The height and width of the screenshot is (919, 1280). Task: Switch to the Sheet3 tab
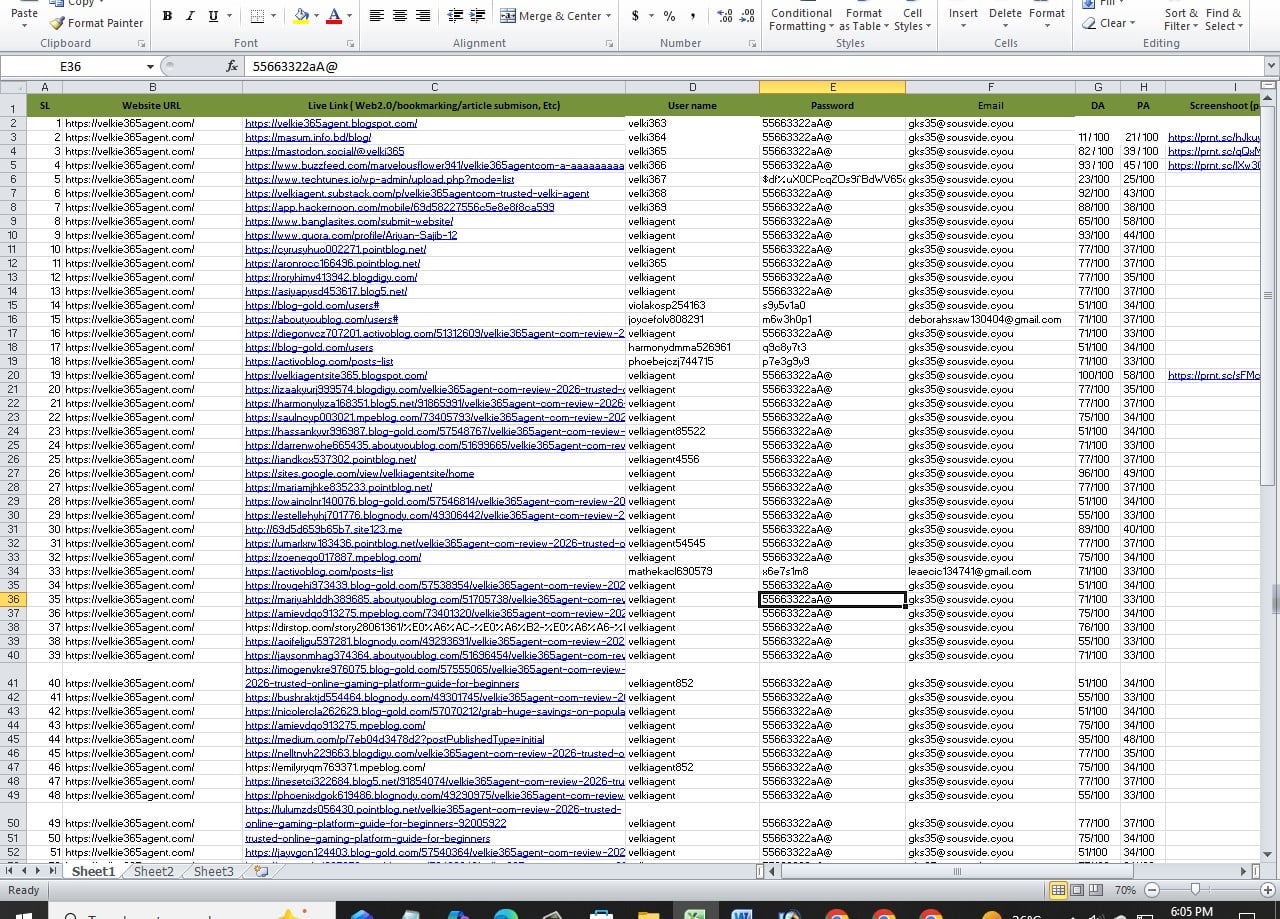[211, 871]
